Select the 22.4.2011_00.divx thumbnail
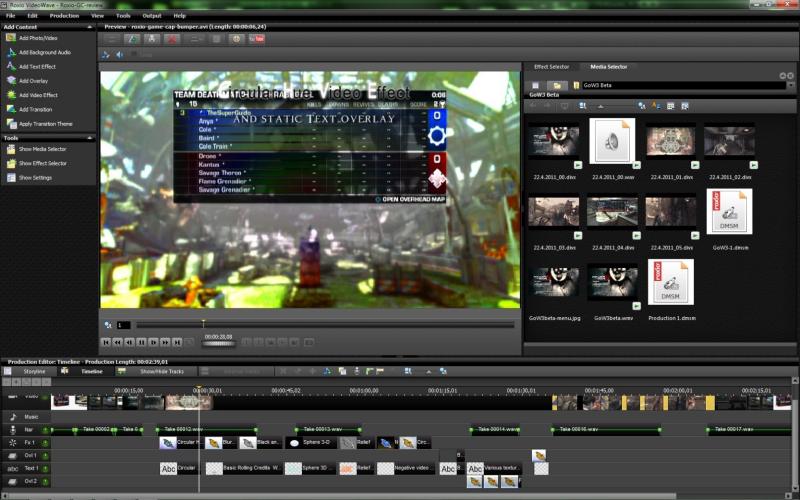 tap(554, 140)
